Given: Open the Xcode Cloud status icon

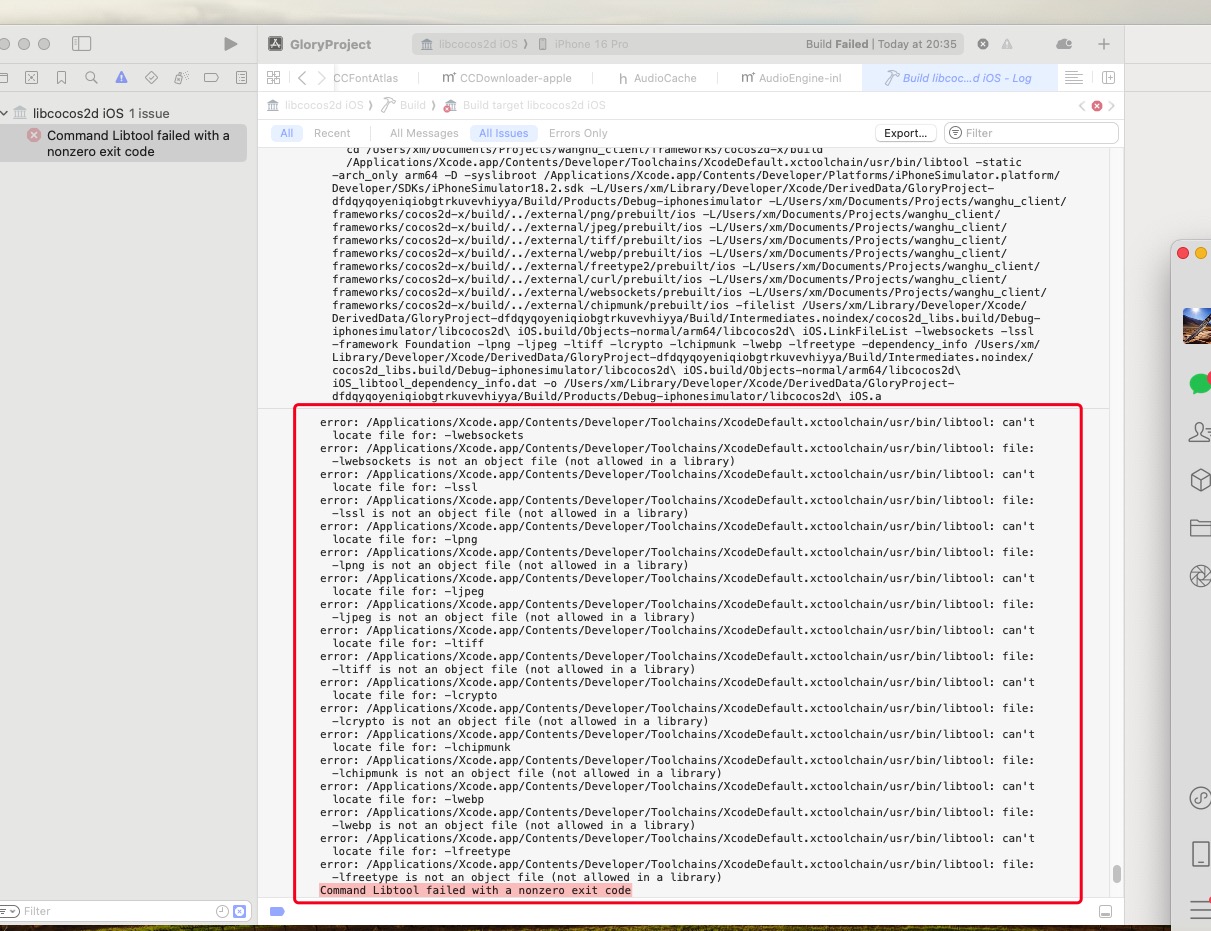Looking at the screenshot, I should coord(1064,44).
